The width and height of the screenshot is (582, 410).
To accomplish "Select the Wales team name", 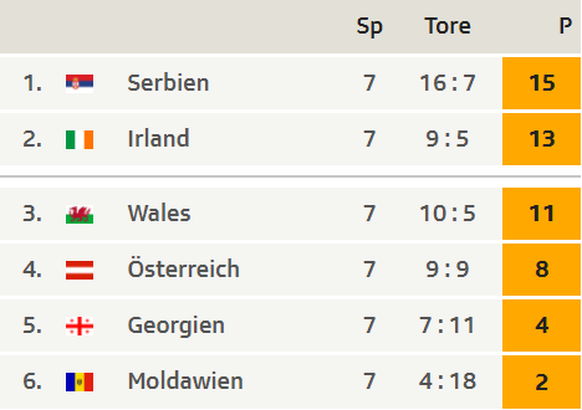I will (x=159, y=213).
